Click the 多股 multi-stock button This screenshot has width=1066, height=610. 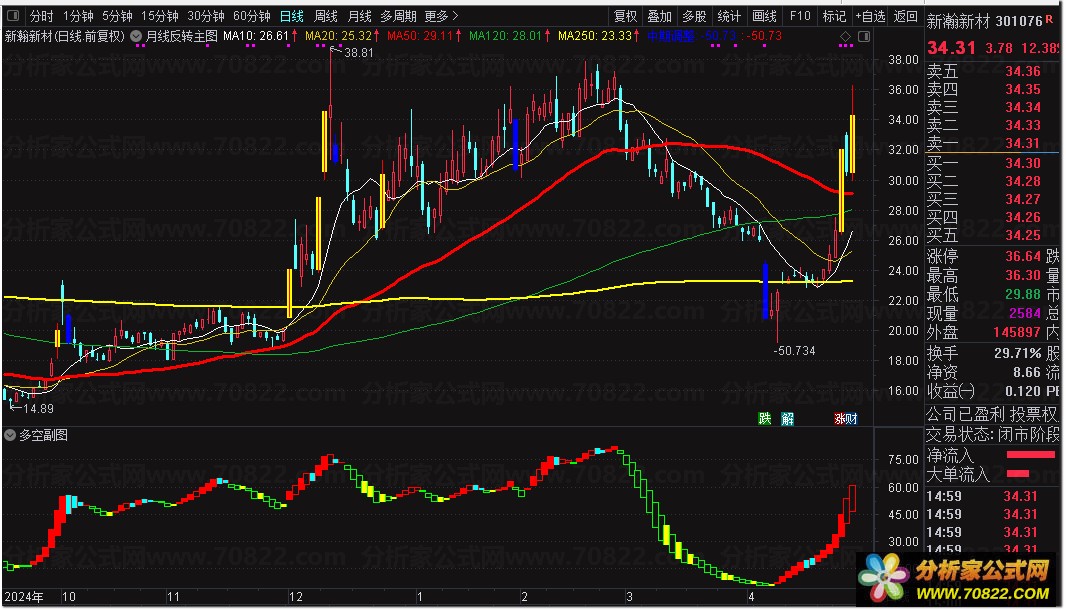coord(694,16)
